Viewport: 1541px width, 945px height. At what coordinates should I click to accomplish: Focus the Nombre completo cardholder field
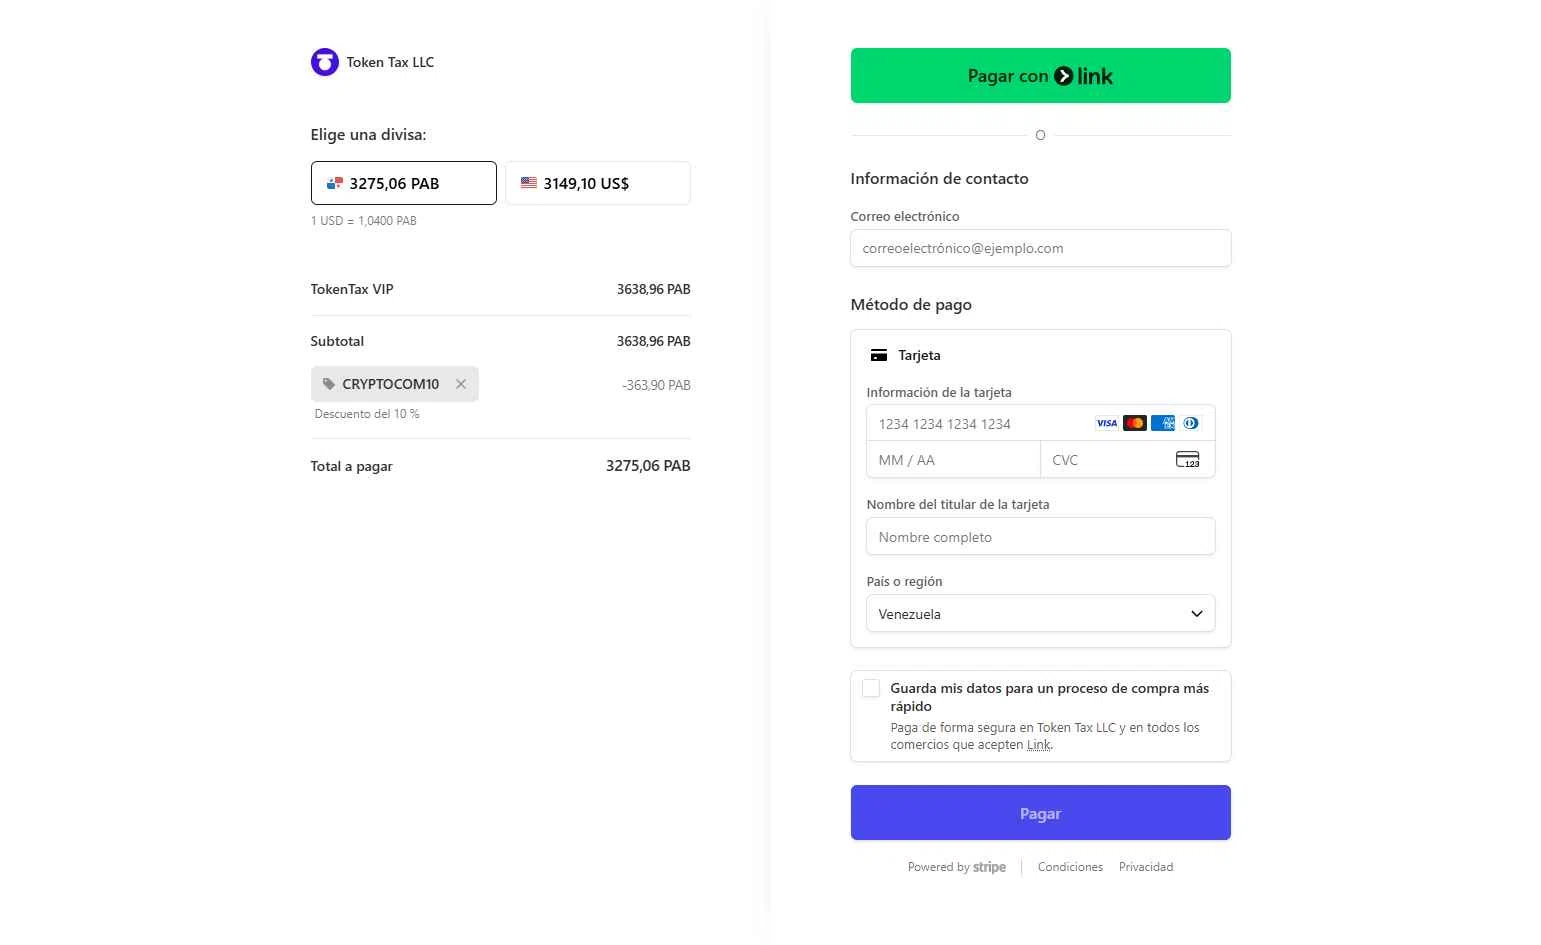click(1041, 536)
